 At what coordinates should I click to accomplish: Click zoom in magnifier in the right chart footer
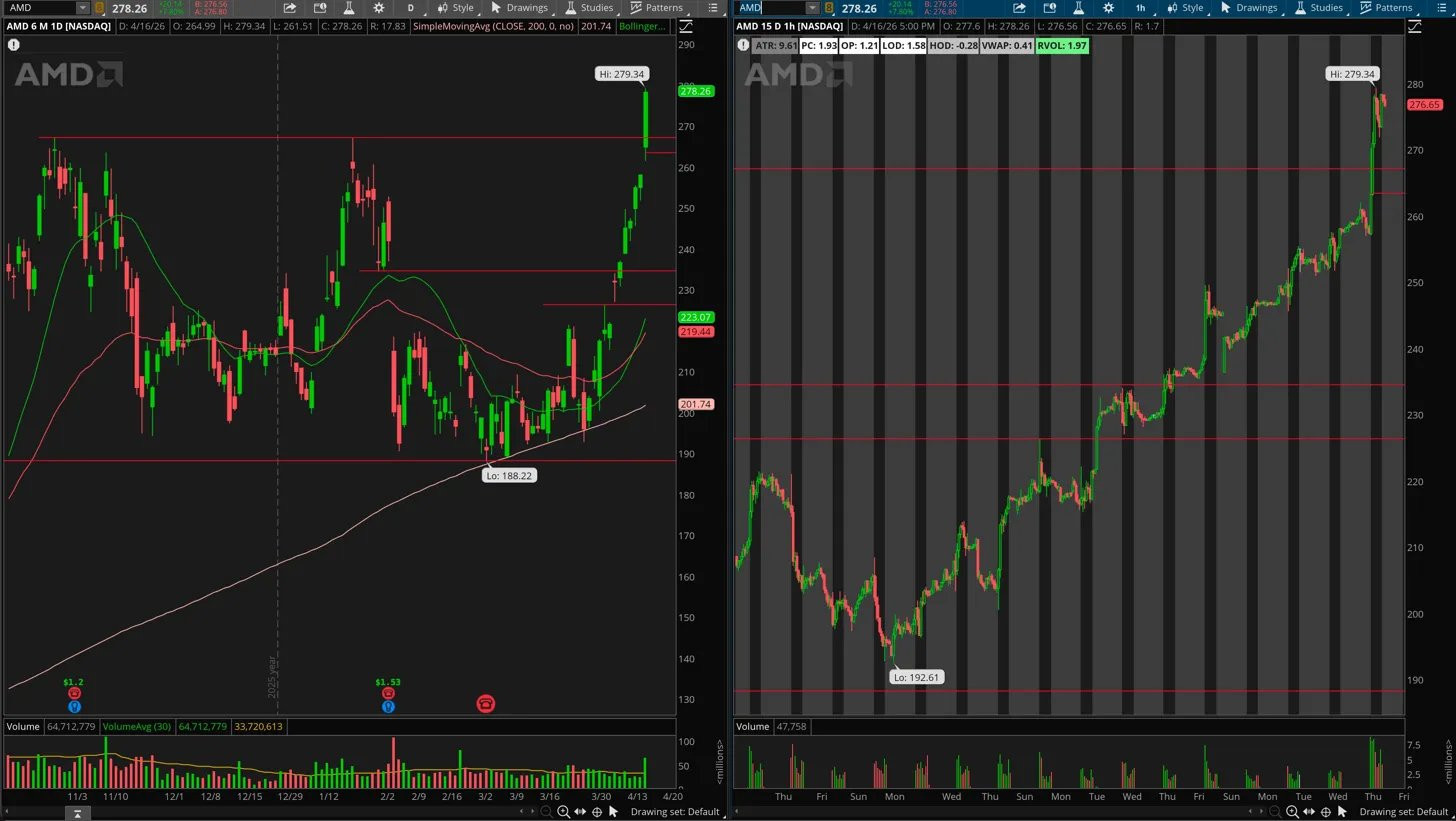pyautogui.click(x=1292, y=812)
